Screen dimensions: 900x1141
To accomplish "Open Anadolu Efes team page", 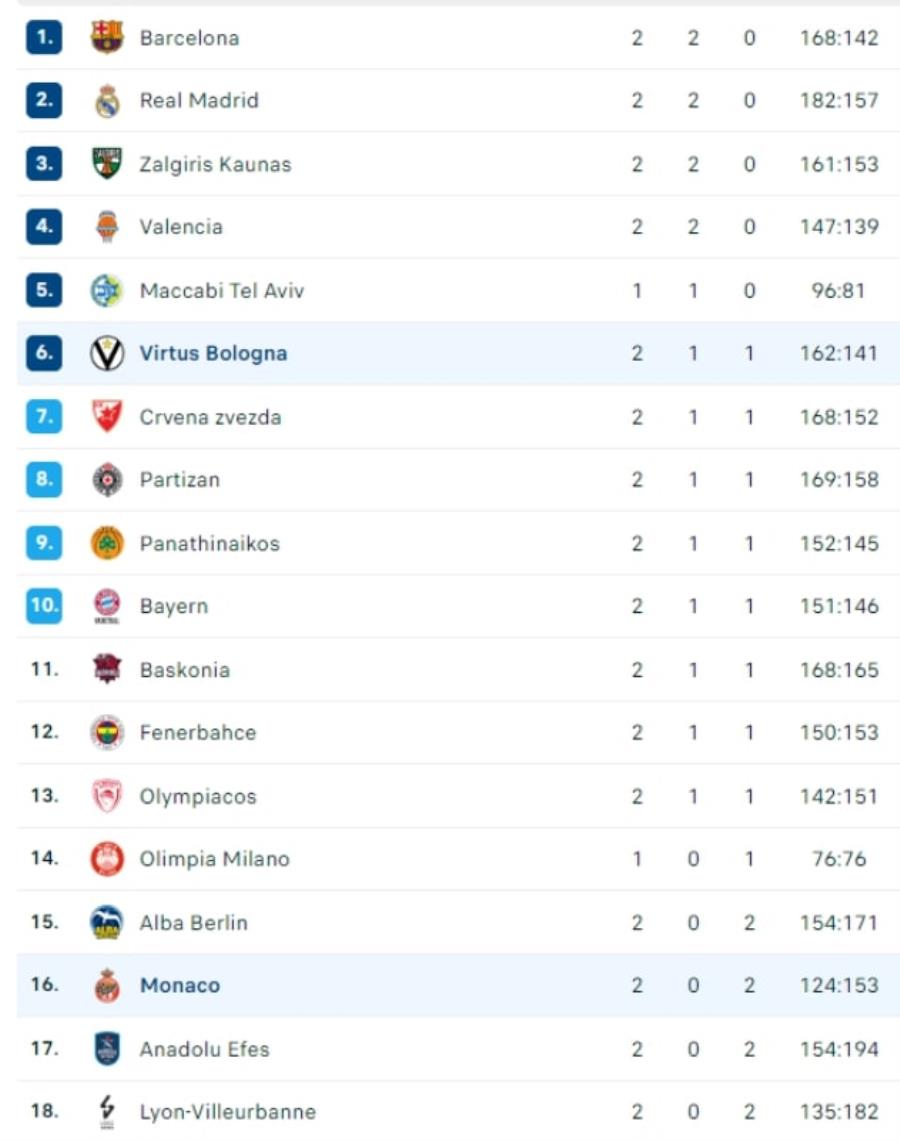I will [x=204, y=1049].
